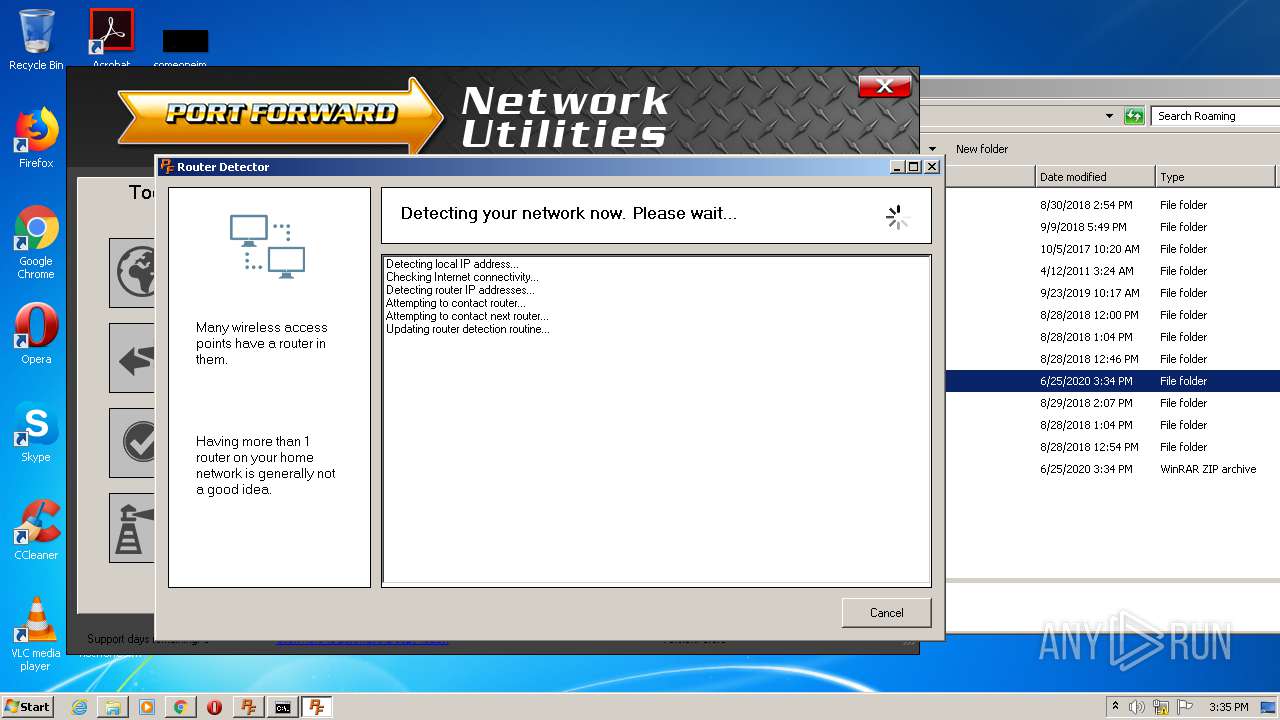The height and width of the screenshot is (720, 1280).
Task: Click the lighthouse tool icon
Action: (x=133, y=528)
